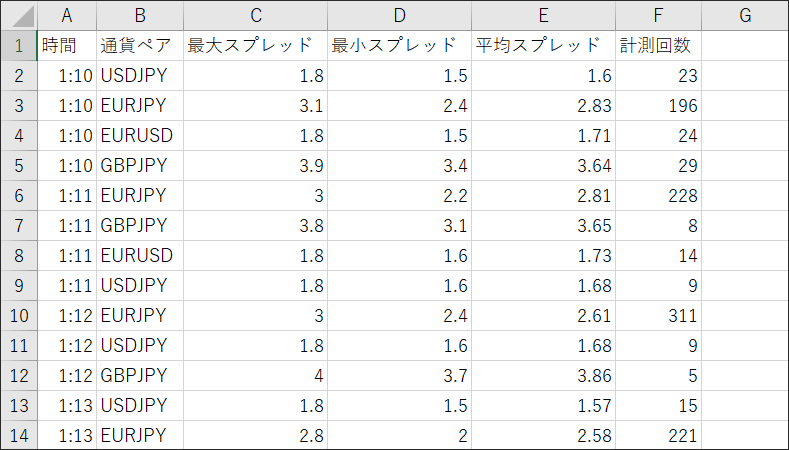Click the 通貨ペア header cell

(140, 46)
